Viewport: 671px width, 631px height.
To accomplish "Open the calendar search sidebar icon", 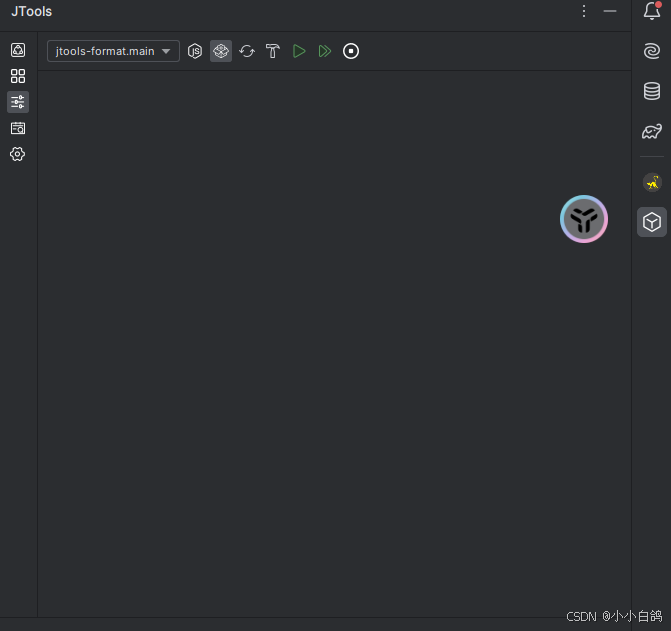I will coord(18,128).
